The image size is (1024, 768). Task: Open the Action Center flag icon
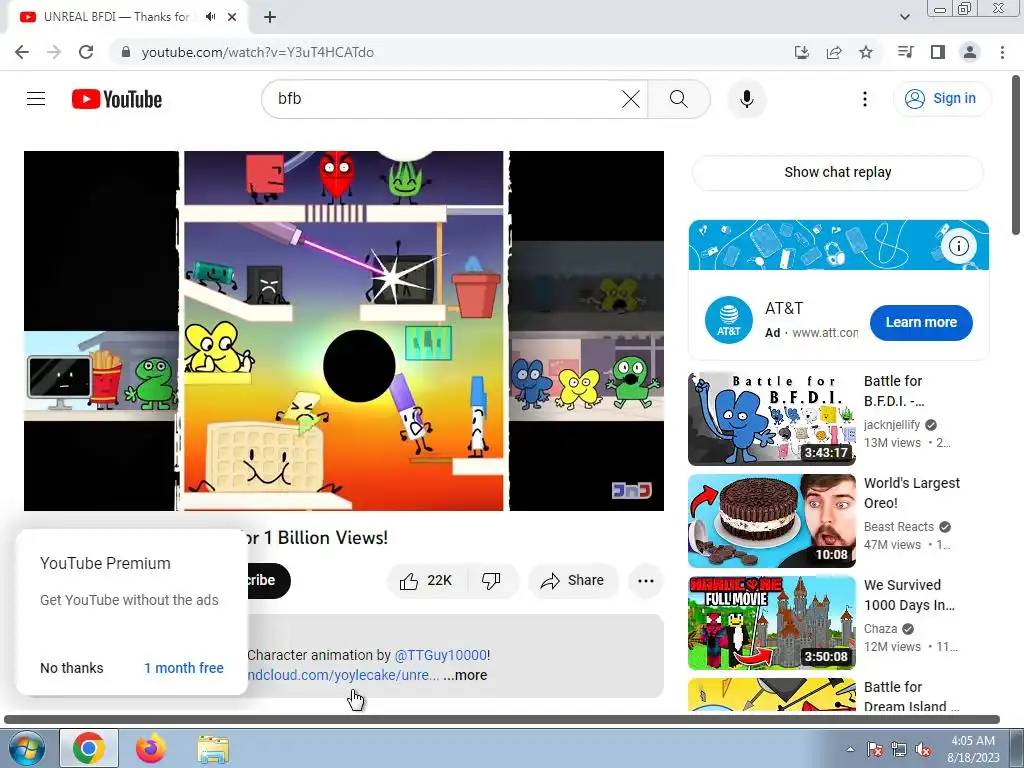tap(875, 750)
